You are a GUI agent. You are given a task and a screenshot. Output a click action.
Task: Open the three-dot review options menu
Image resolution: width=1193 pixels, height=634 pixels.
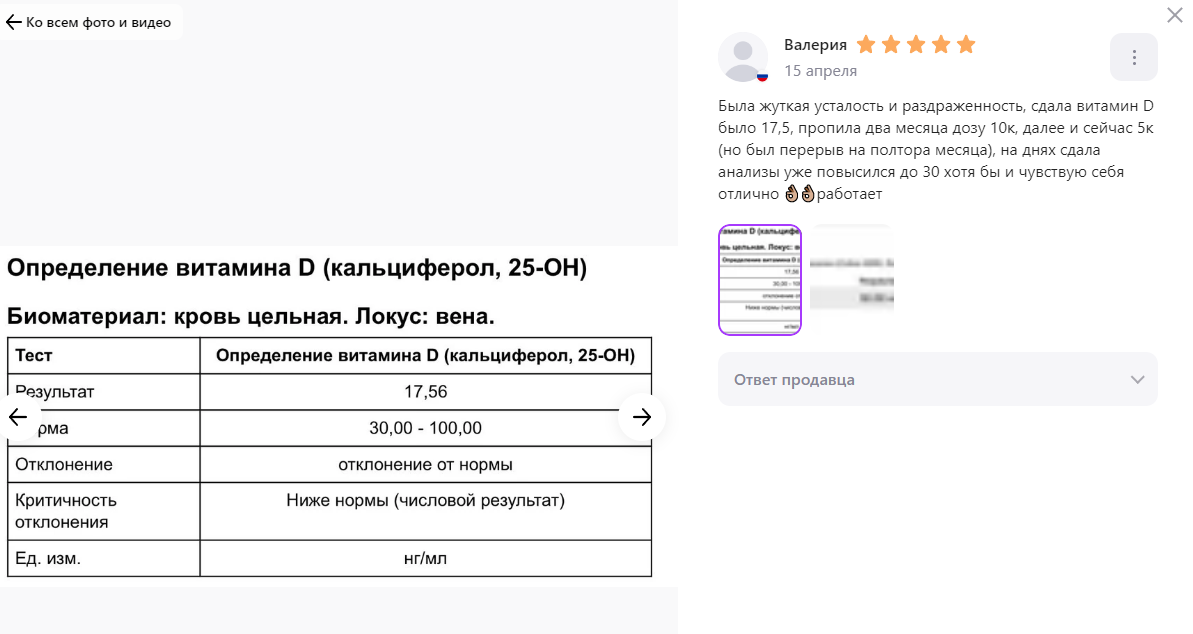pyautogui.click(x=1134, y=57)
